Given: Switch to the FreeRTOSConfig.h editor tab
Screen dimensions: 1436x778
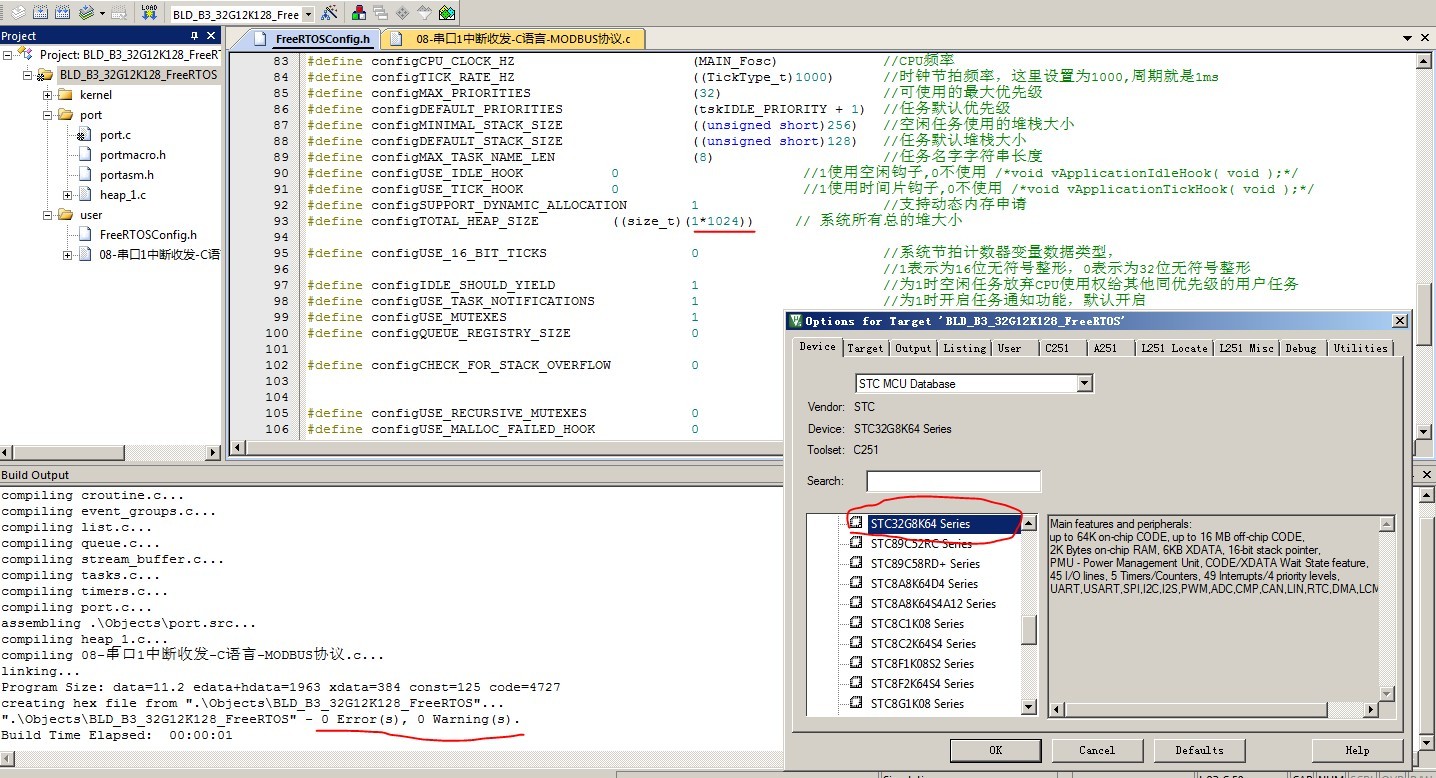Looking at the screenshot, I should (x=311, y=39).
